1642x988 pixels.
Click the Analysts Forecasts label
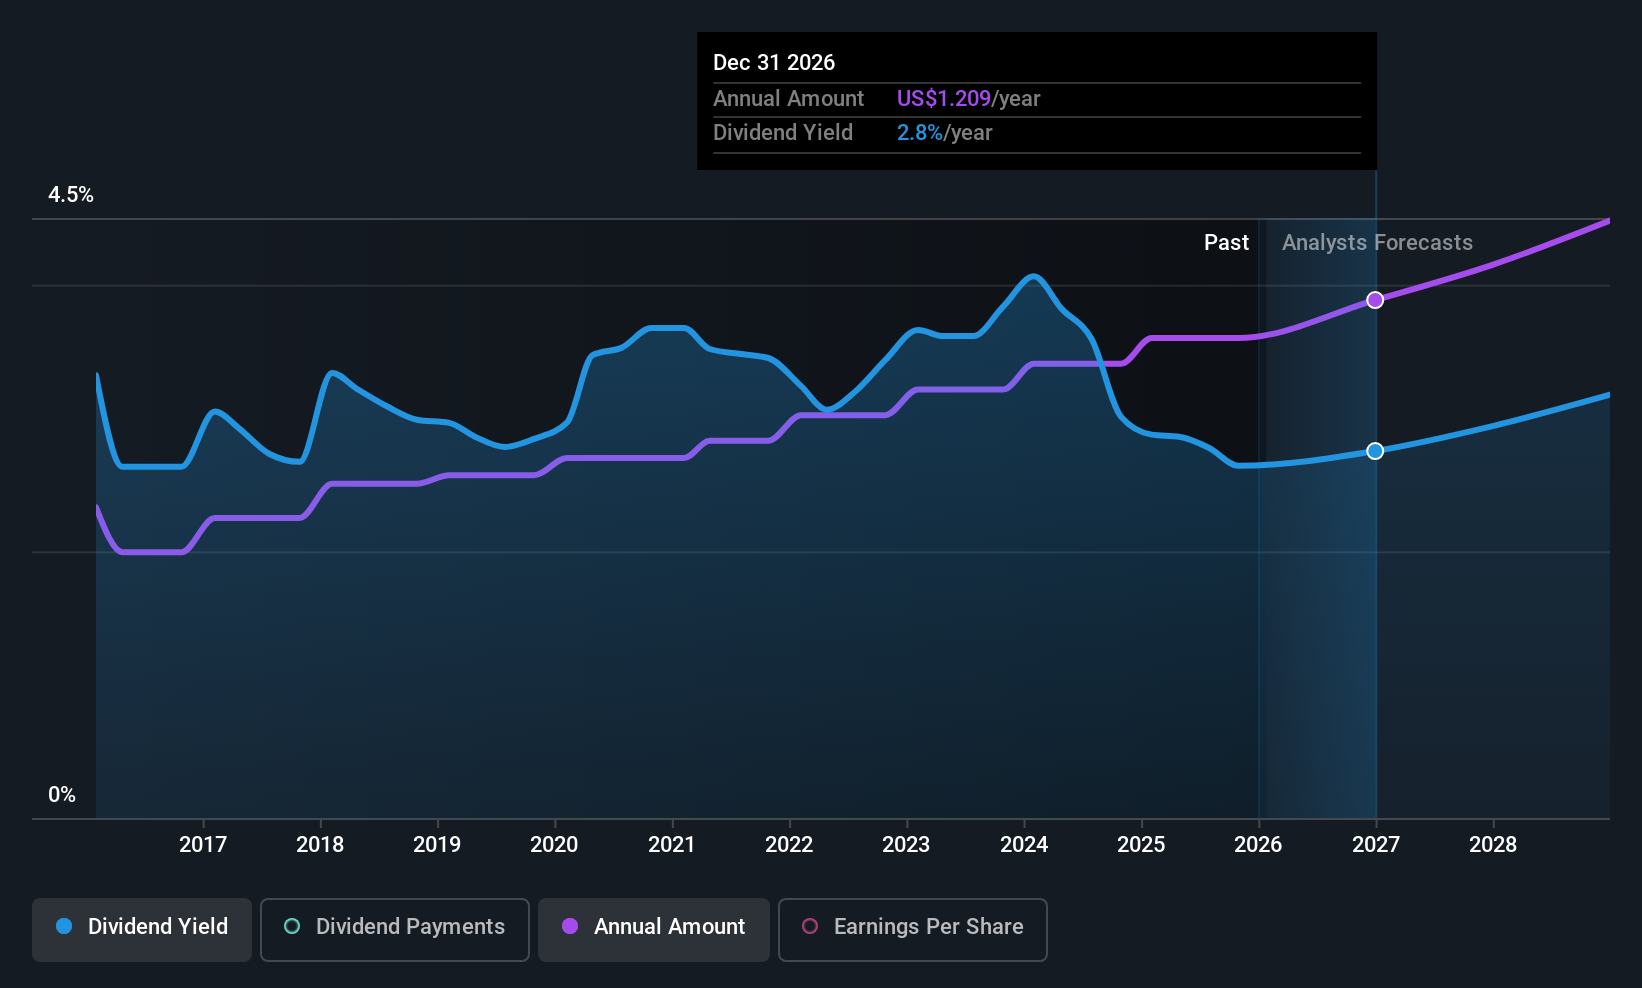tap(1377, 243)
